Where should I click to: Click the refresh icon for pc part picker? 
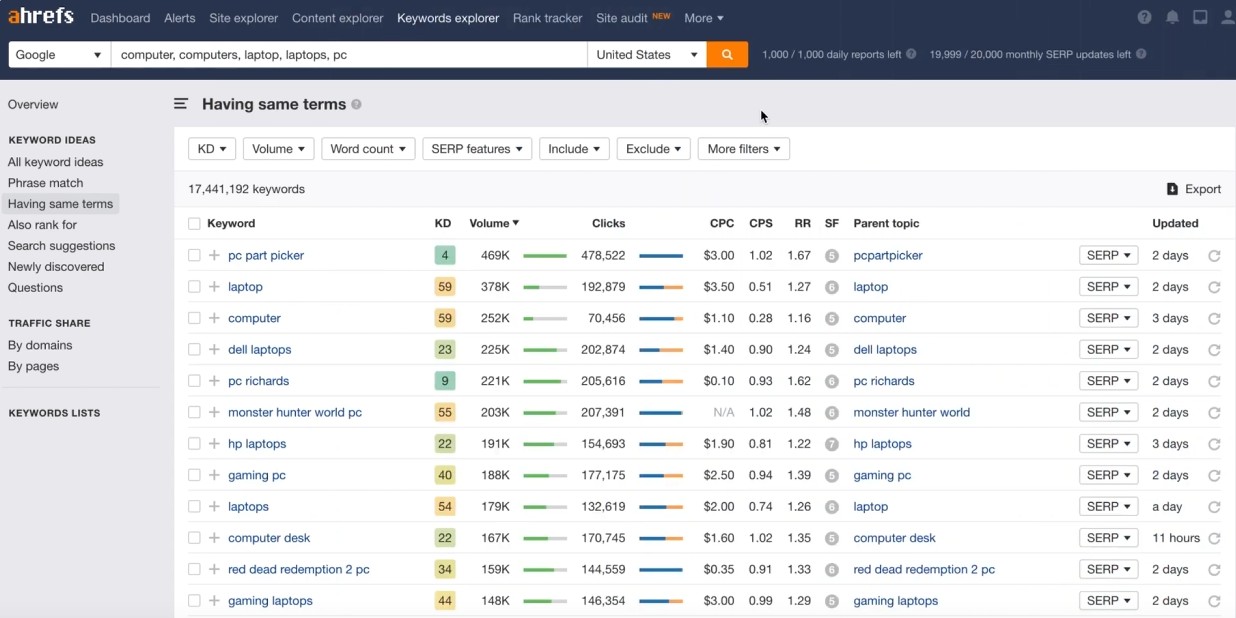[1214, 256]
